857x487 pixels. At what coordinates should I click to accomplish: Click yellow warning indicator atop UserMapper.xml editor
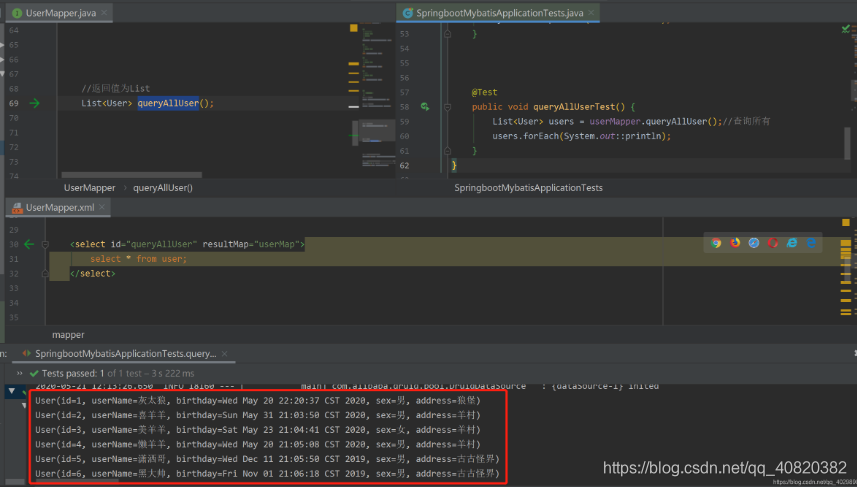click(846, 222)
